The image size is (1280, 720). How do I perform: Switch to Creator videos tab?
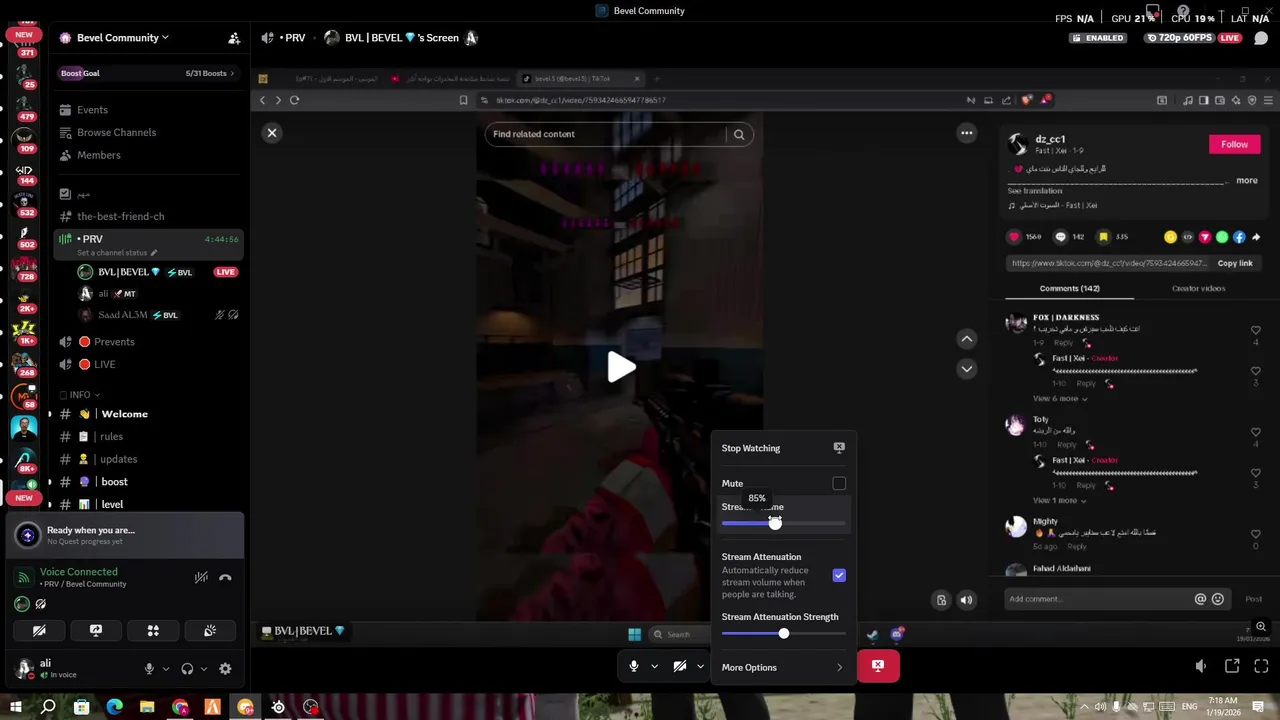tap(1198, 288)
